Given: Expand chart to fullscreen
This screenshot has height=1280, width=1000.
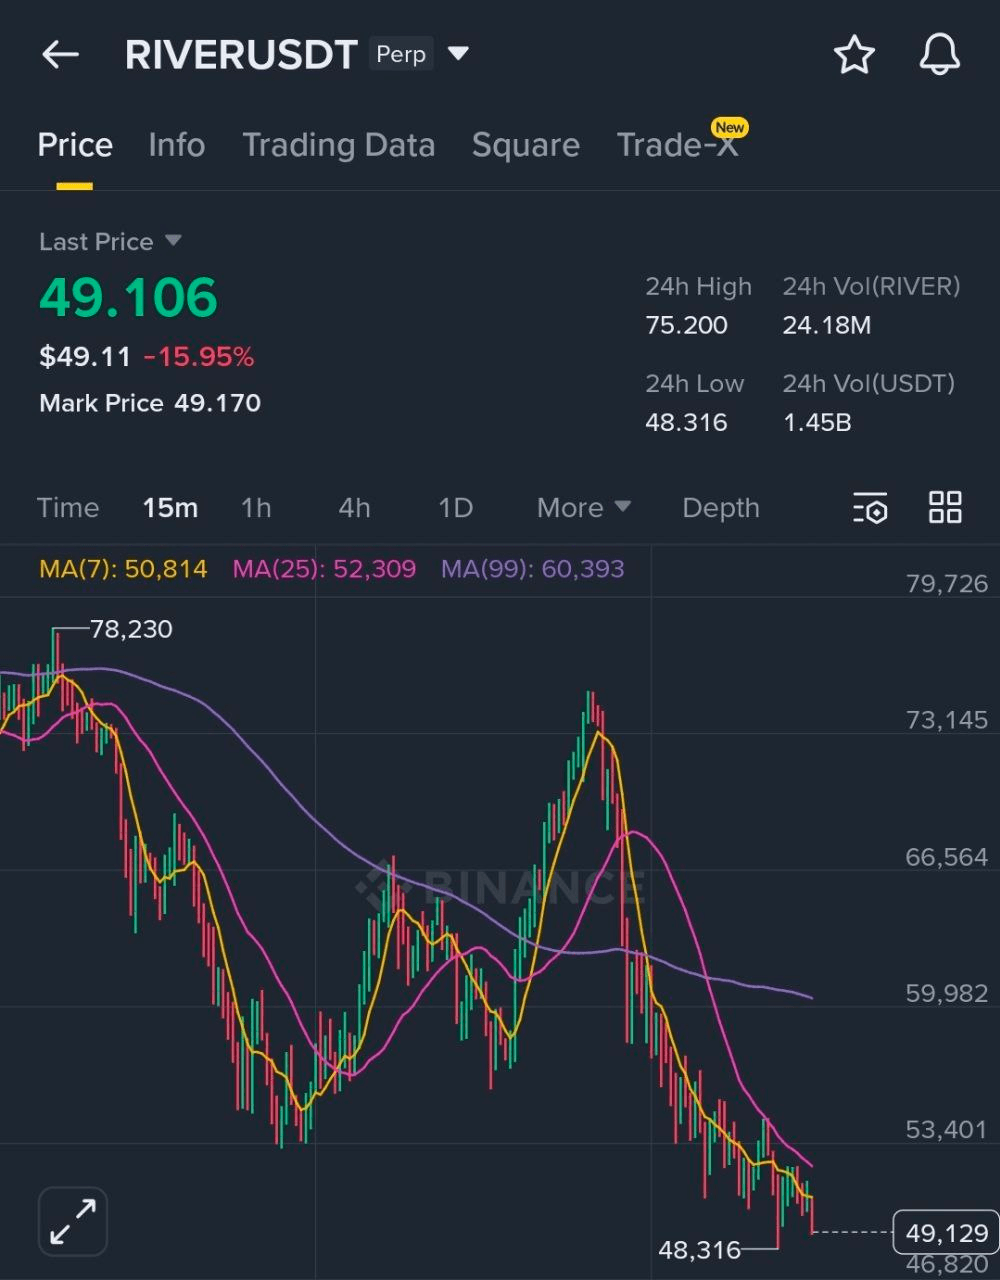Looking at the screenshot, I should coord(73,1221).
